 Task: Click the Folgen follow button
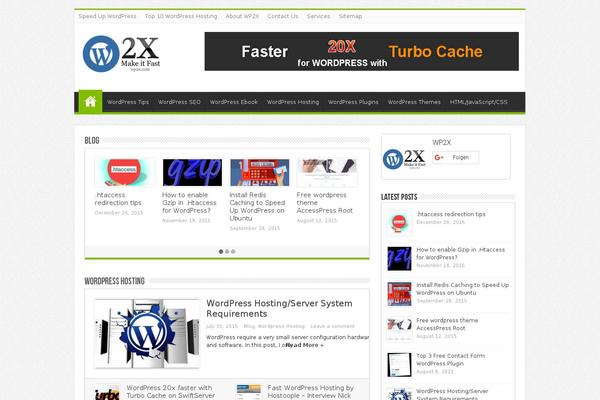[x=456, y=157]
